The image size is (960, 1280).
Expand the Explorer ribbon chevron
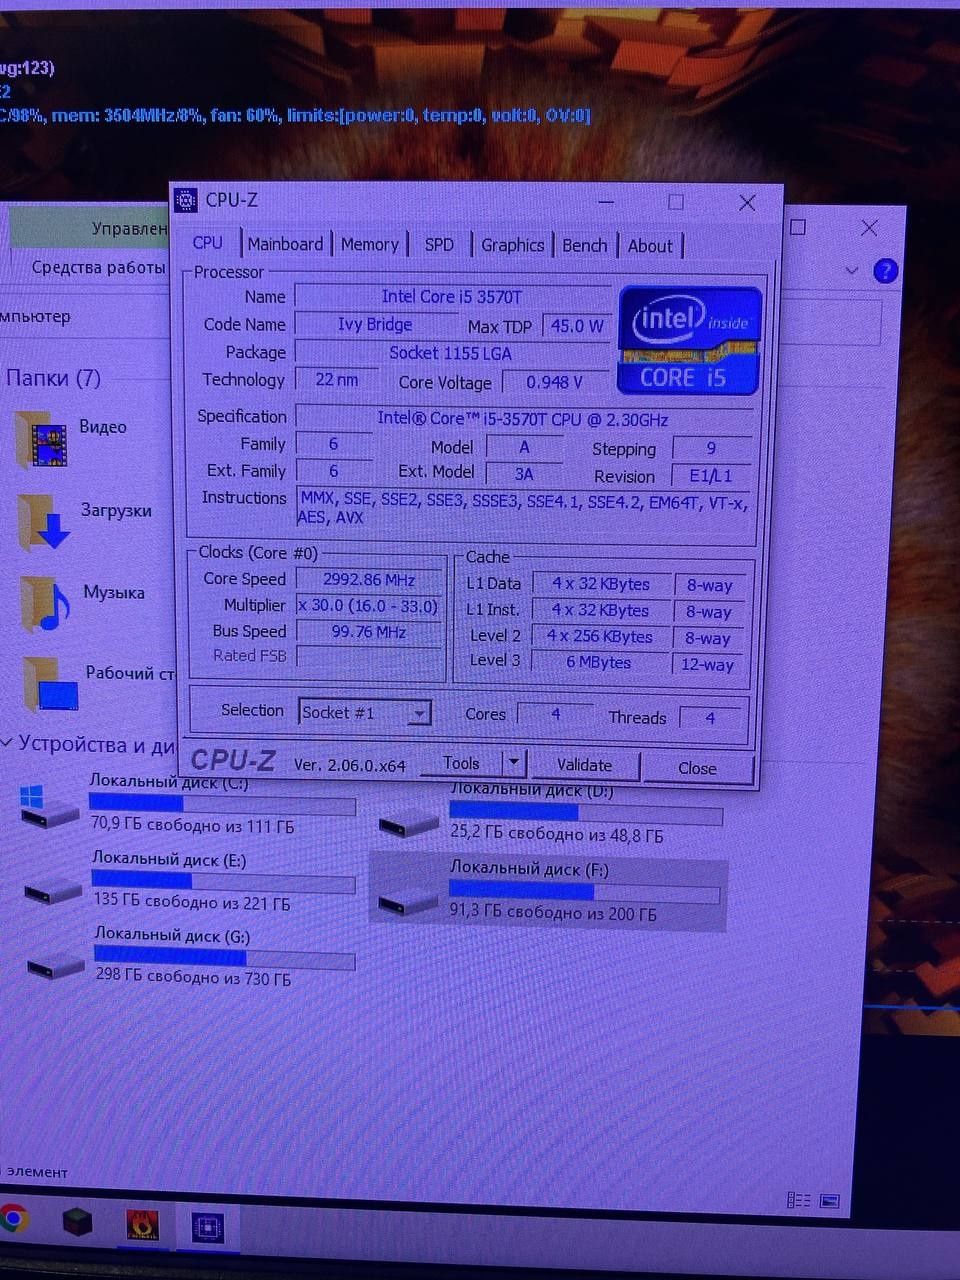(852, 270)
